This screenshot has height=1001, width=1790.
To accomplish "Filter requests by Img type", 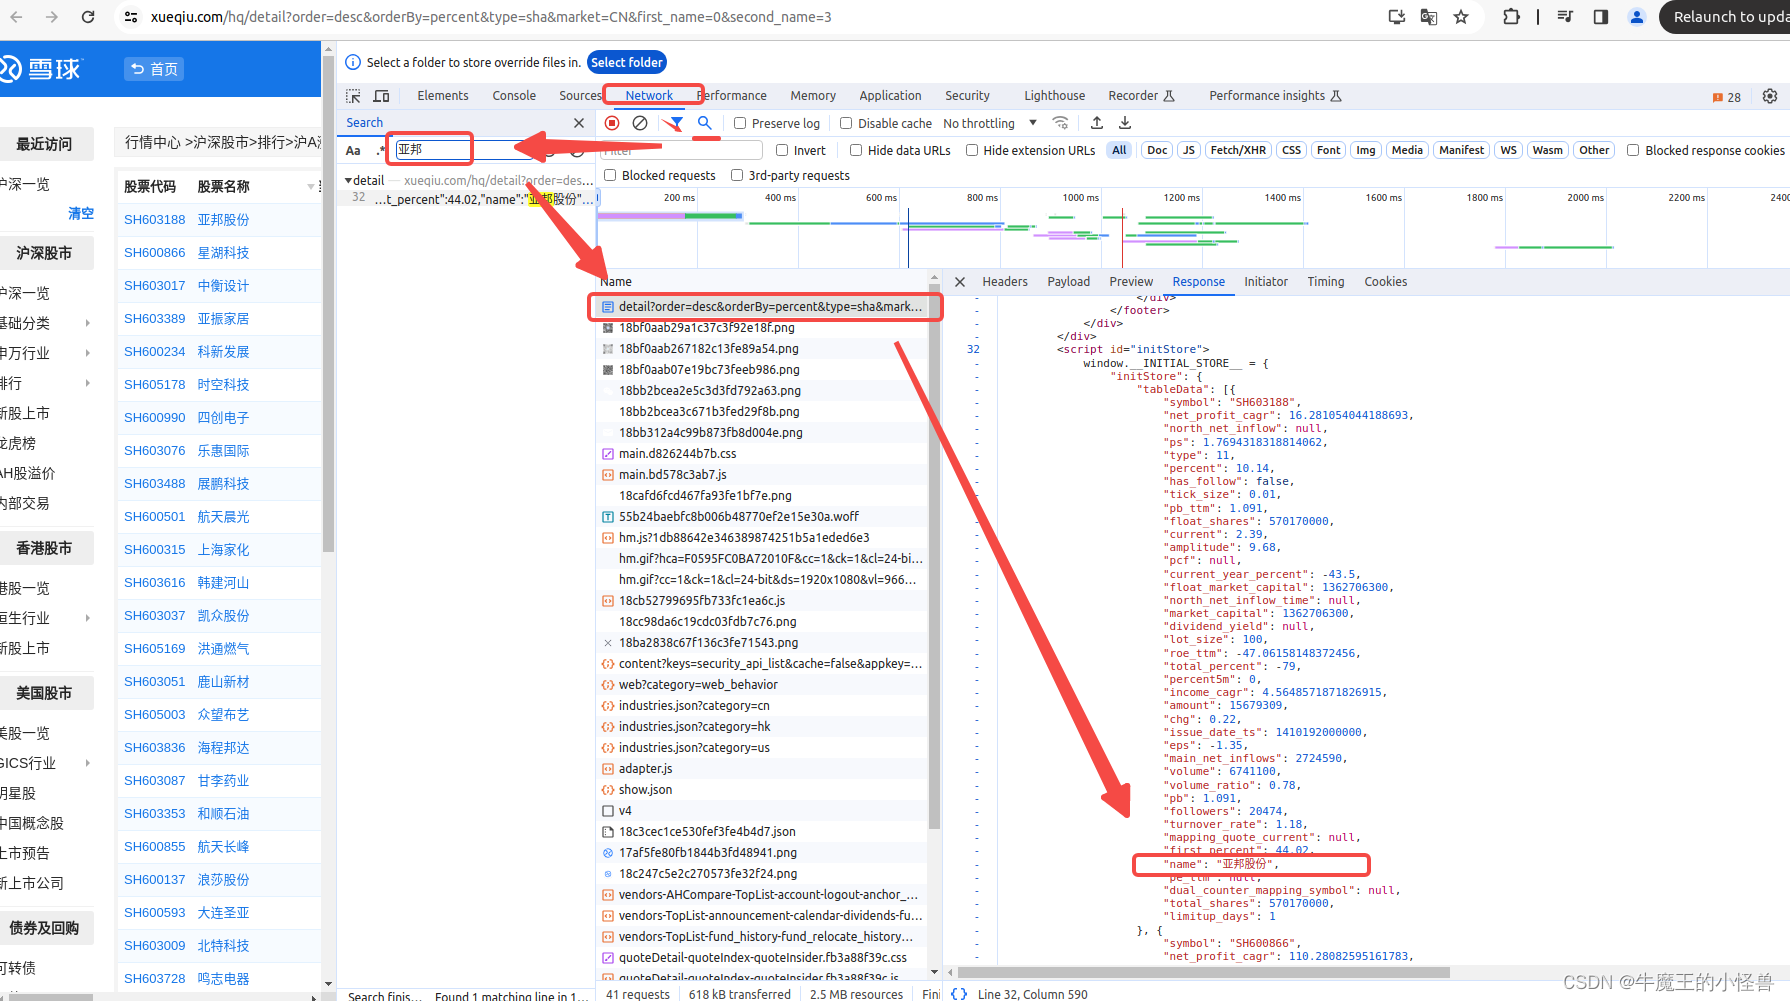I will (x=1366, y=150).
